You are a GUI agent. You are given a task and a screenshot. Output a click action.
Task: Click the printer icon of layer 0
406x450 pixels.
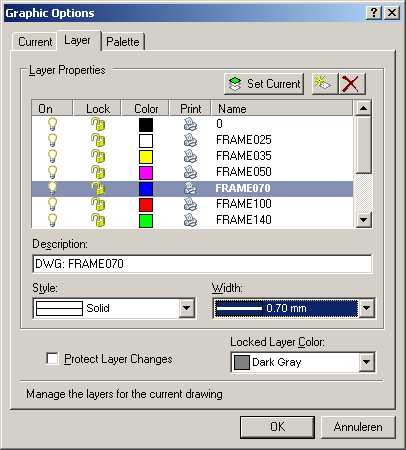(x=190, y=124)
